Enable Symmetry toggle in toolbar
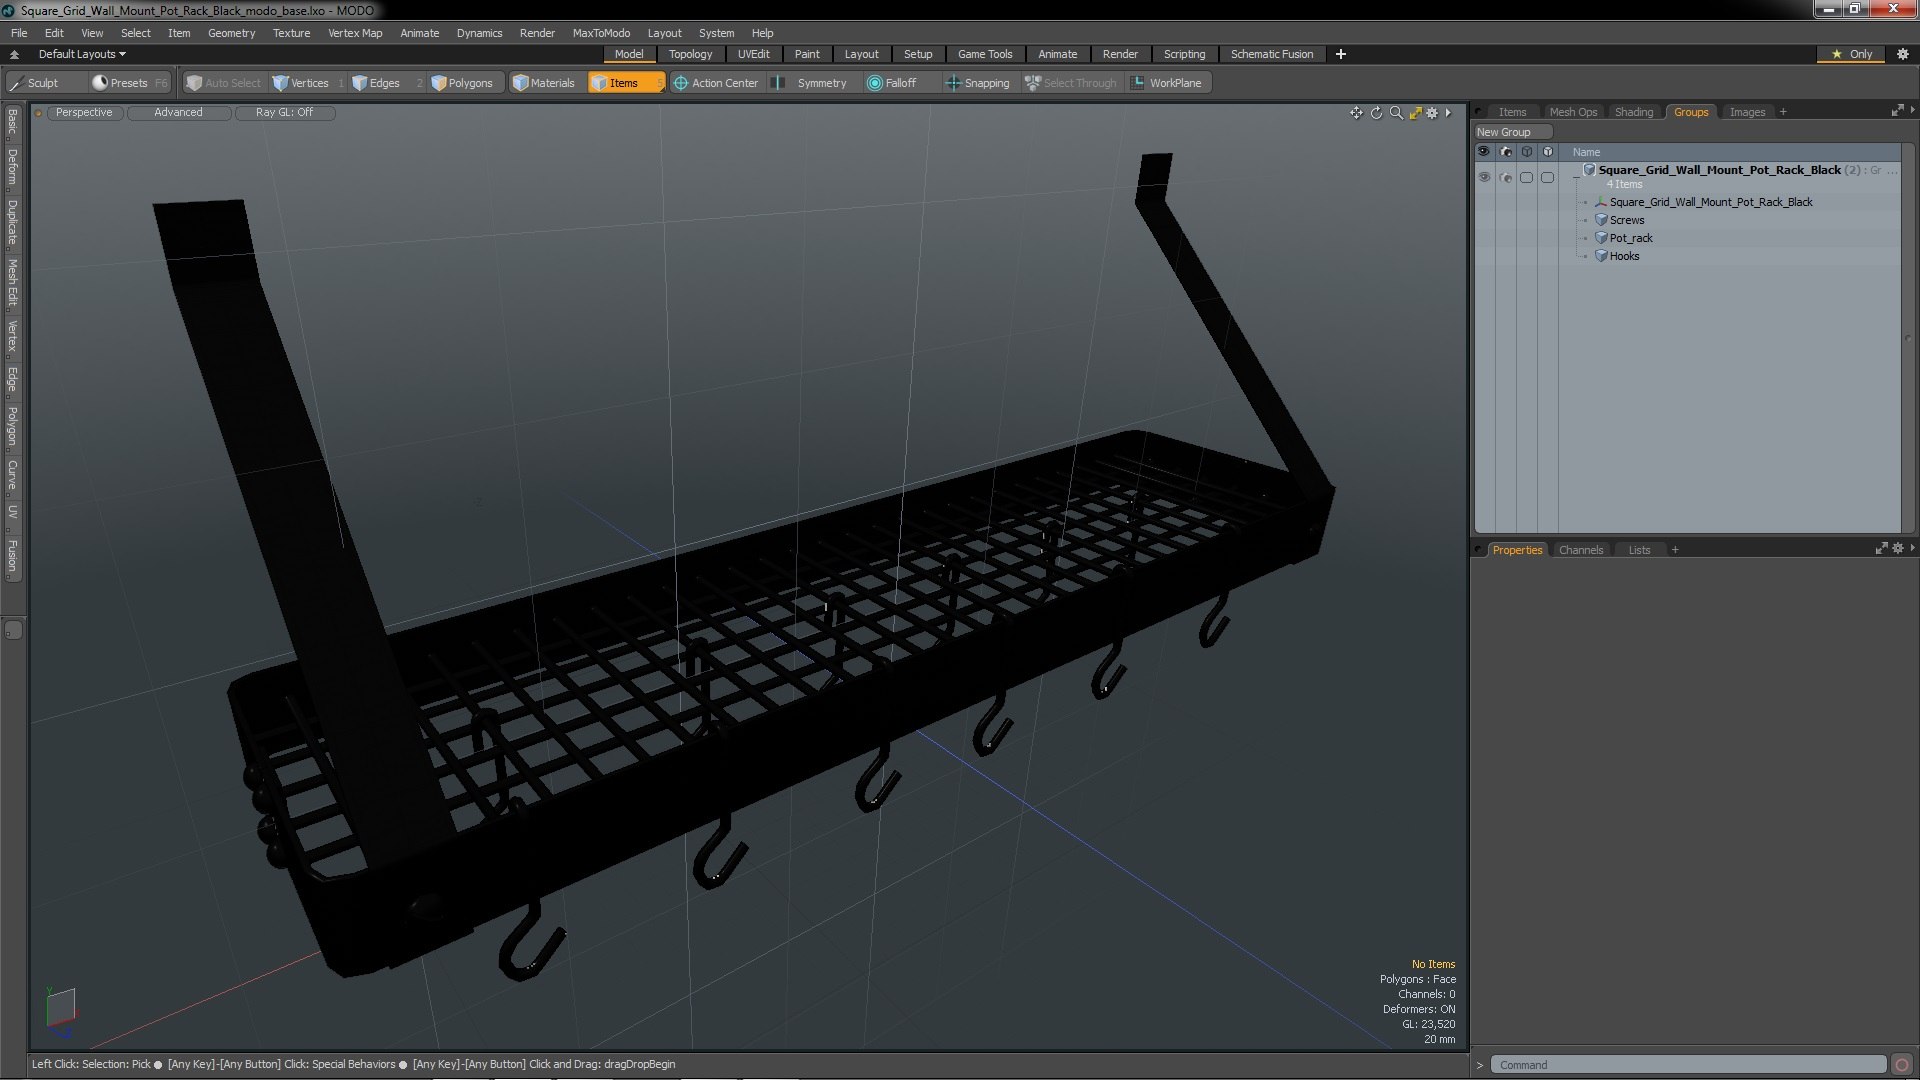1920x1080 pixels. point(811,83)
